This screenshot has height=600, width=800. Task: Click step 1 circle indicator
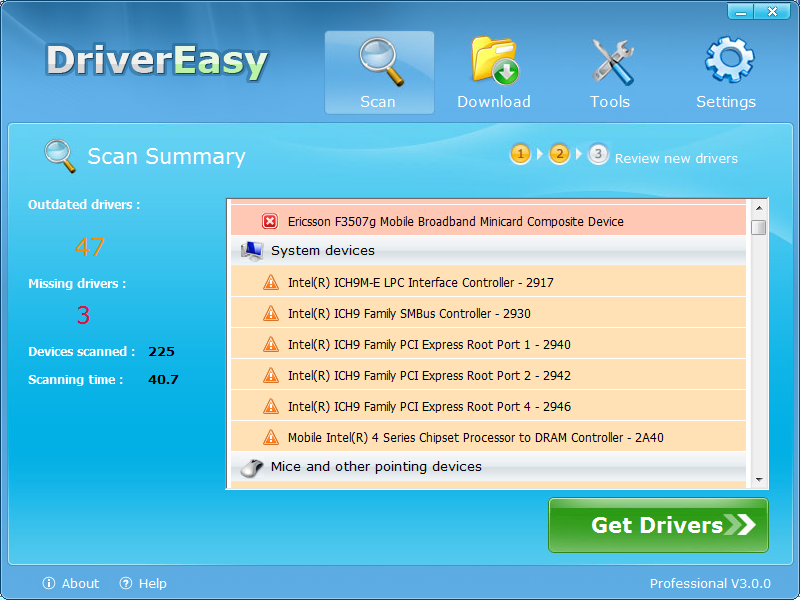click(520, 154)
